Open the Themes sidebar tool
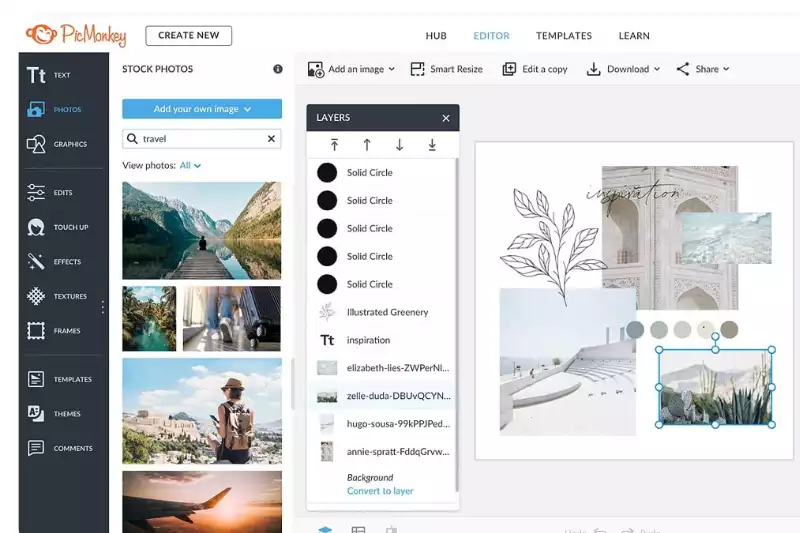Image resolution: width=800 pixels, height=533 pixels. [54, 414]
